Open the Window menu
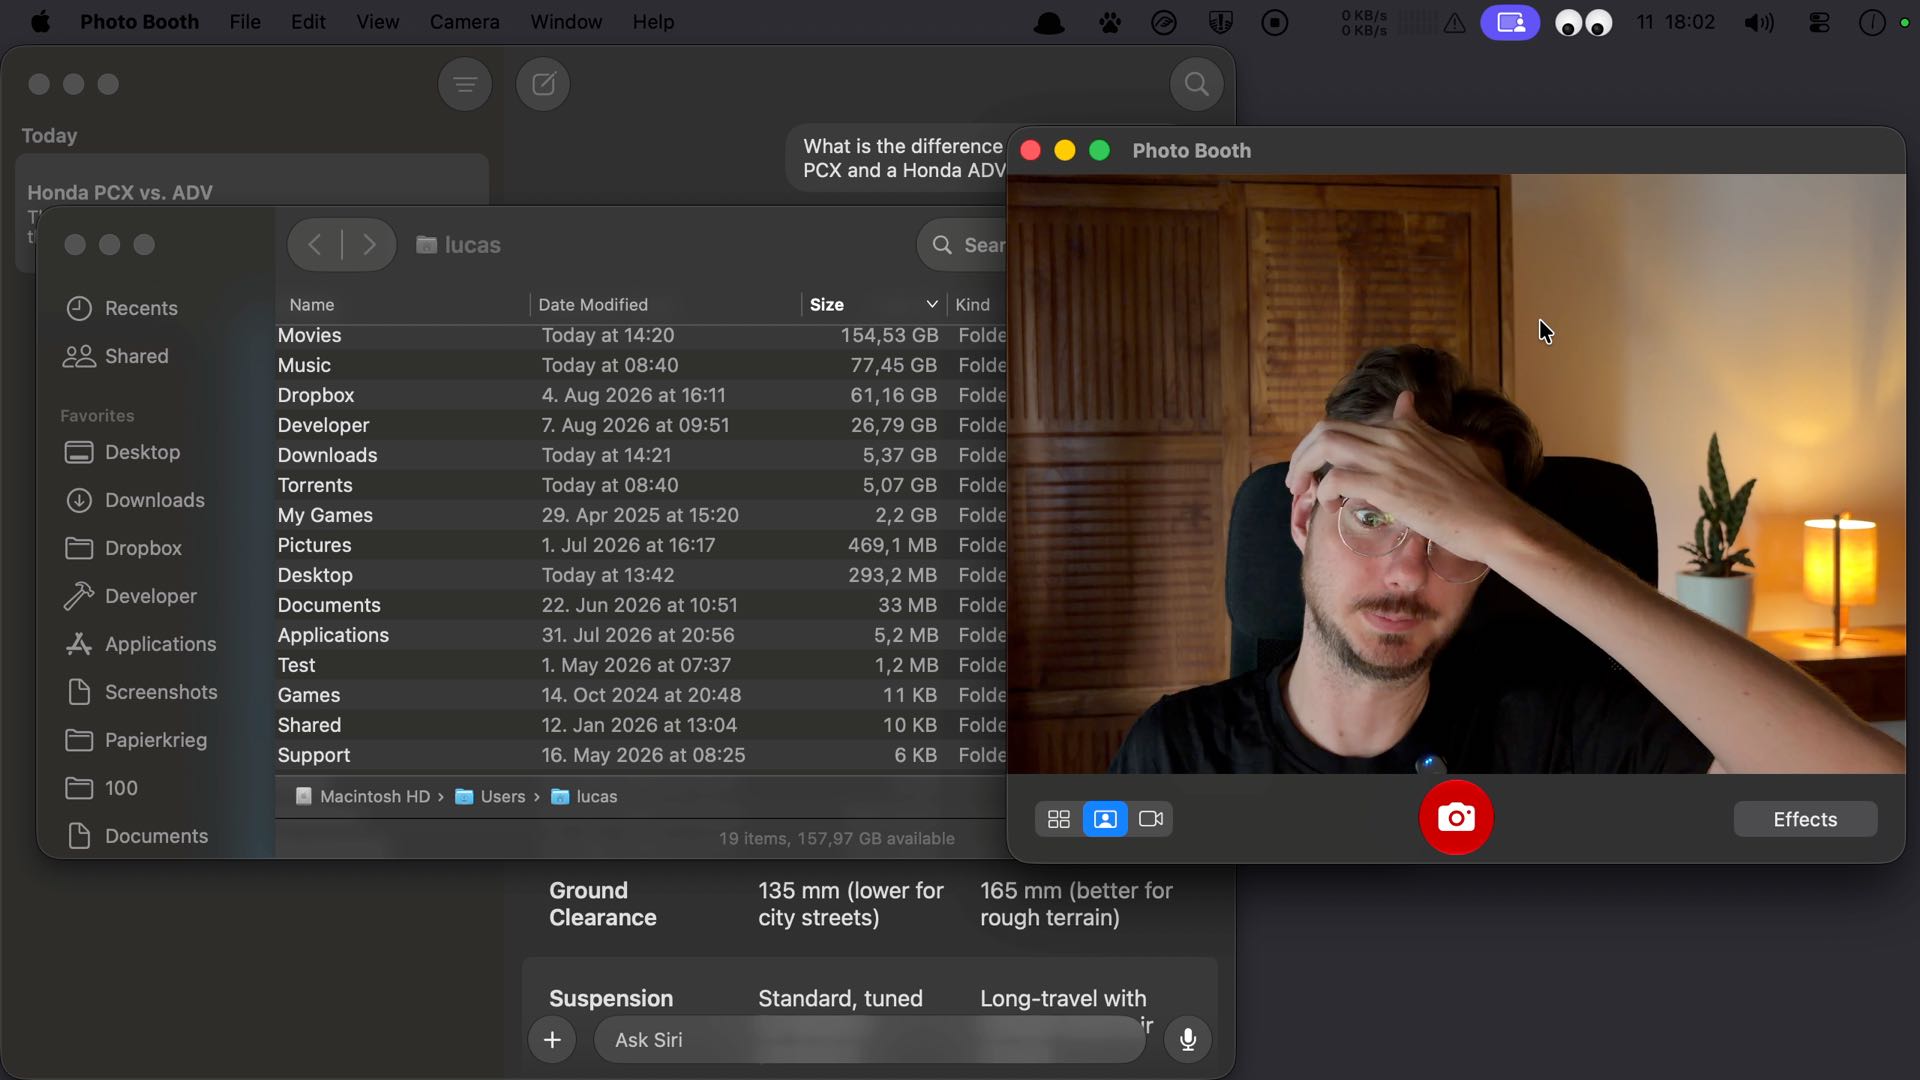Viewport: 1920px width, 1080px height. [566, 22]
